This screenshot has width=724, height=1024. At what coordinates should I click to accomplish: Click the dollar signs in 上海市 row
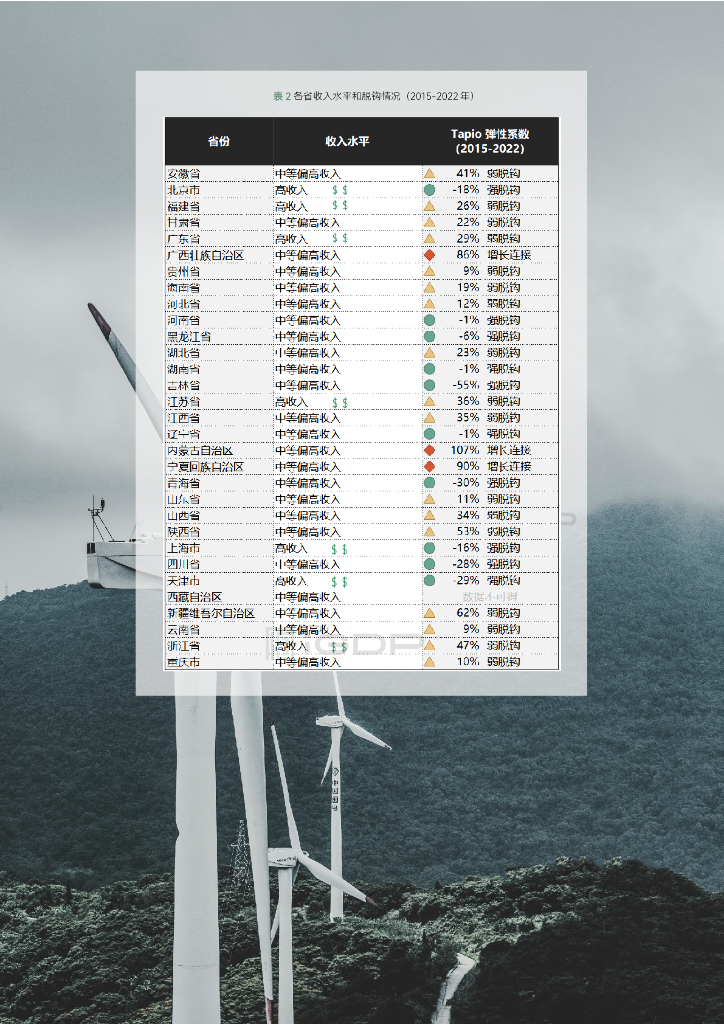(339, 549)
